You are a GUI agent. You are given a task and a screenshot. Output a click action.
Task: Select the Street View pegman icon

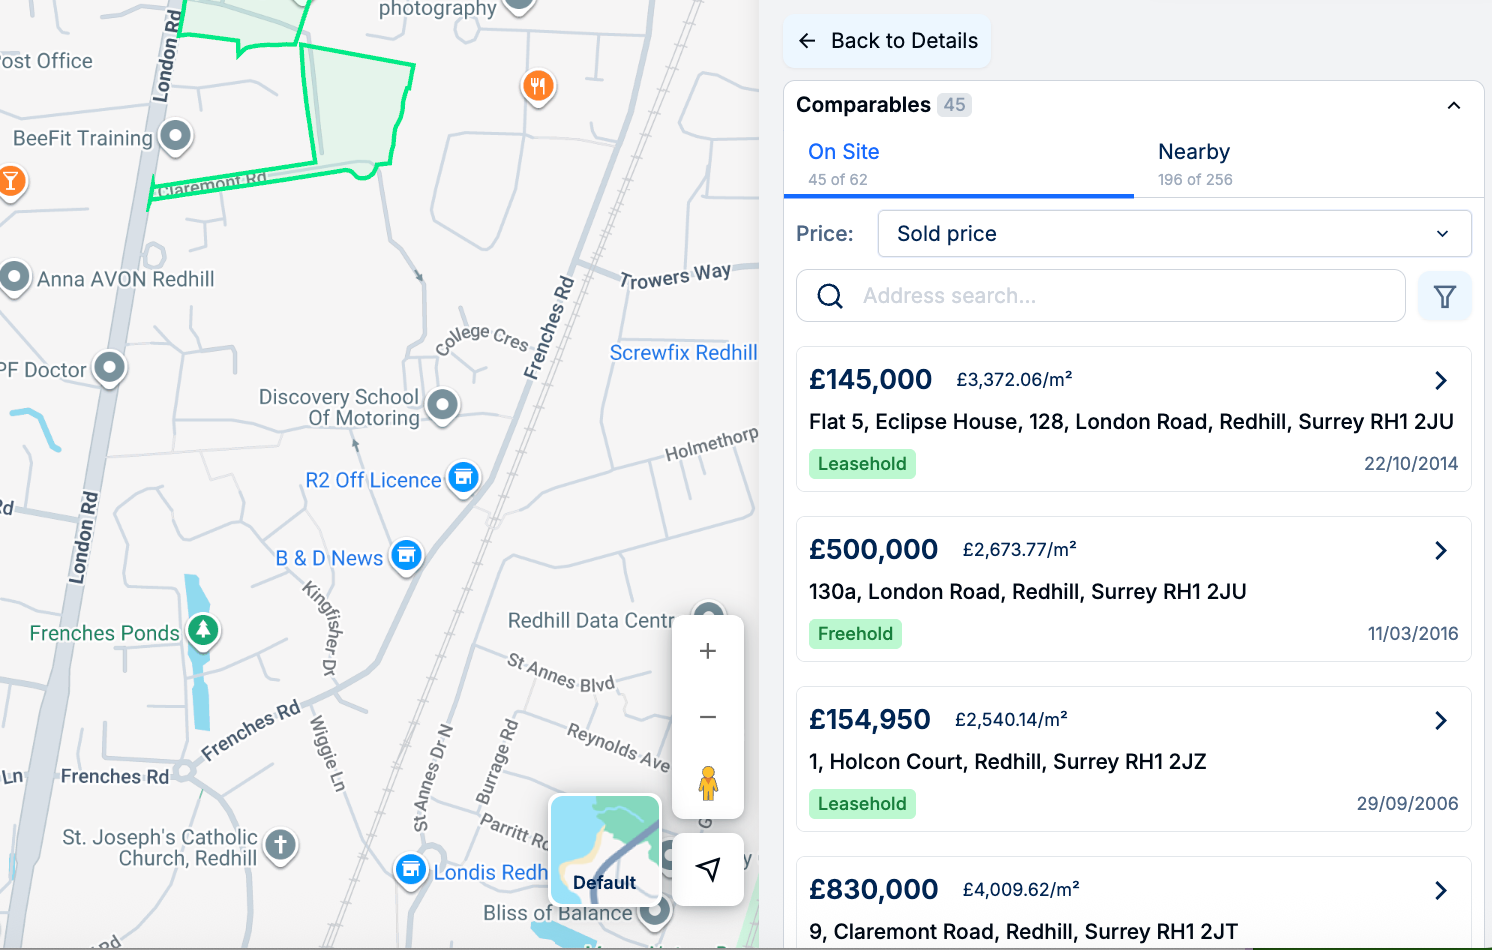(708, 783)
